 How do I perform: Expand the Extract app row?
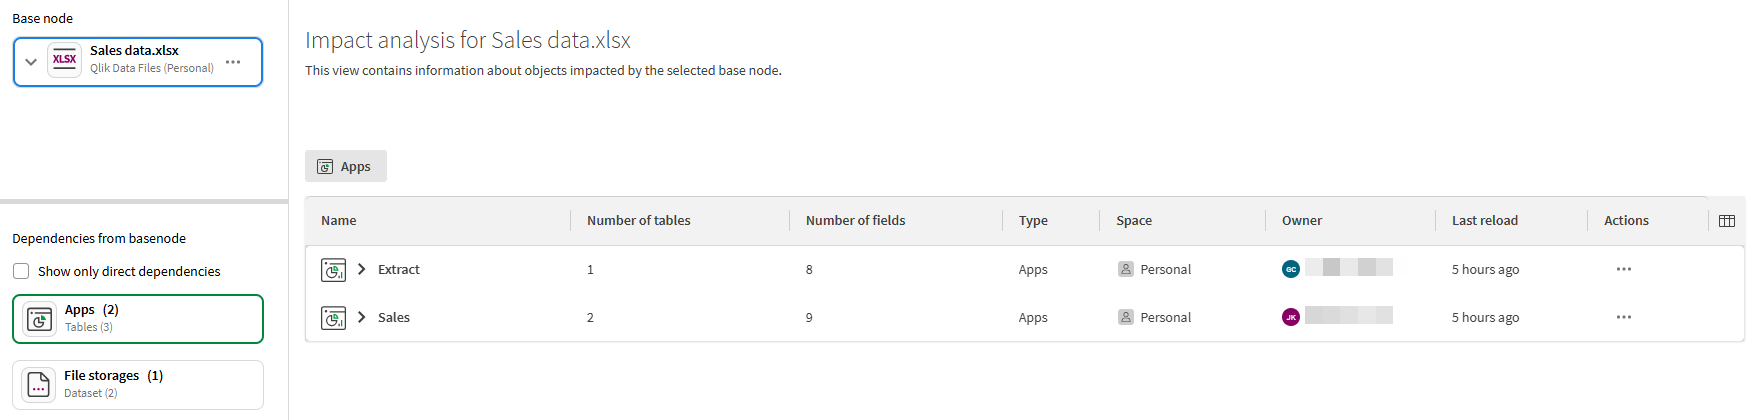tap(362, 269)
